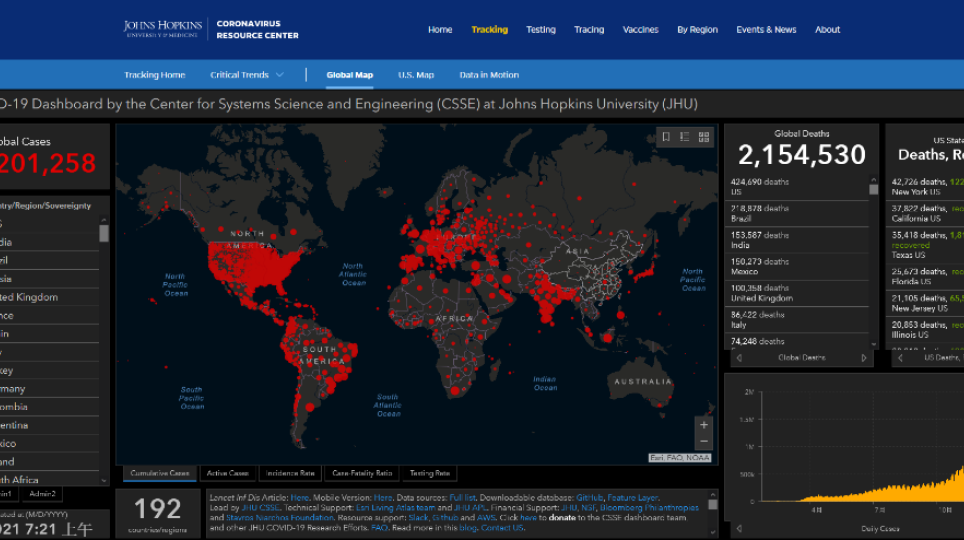
Task: Switch map layer to Case-Fatality Ratio
Action: pos(361,473)
